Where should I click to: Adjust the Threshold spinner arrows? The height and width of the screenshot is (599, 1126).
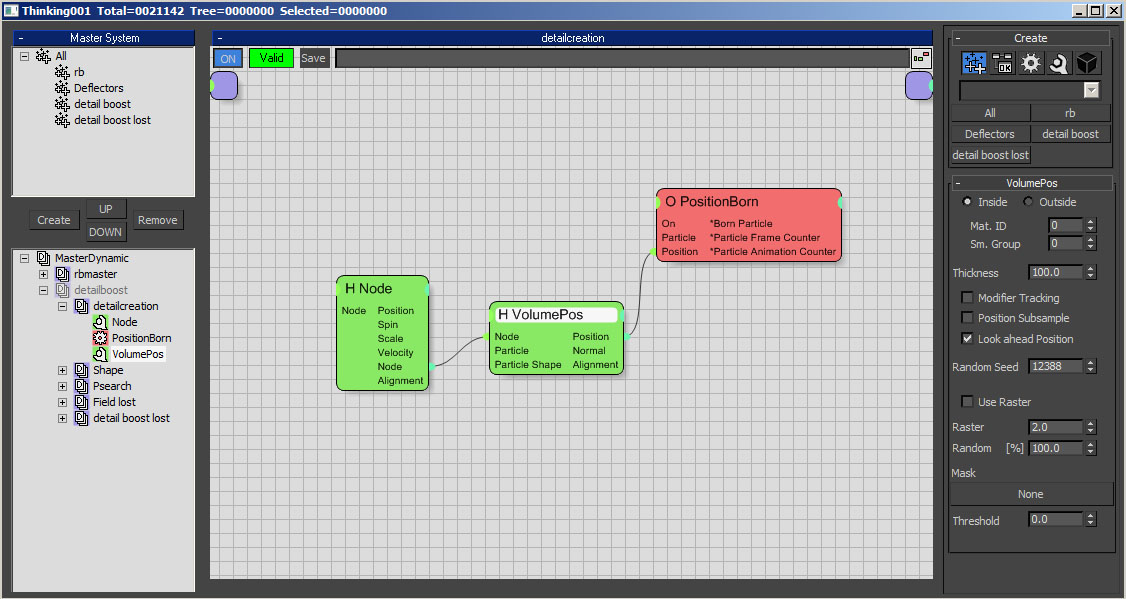1091,519
